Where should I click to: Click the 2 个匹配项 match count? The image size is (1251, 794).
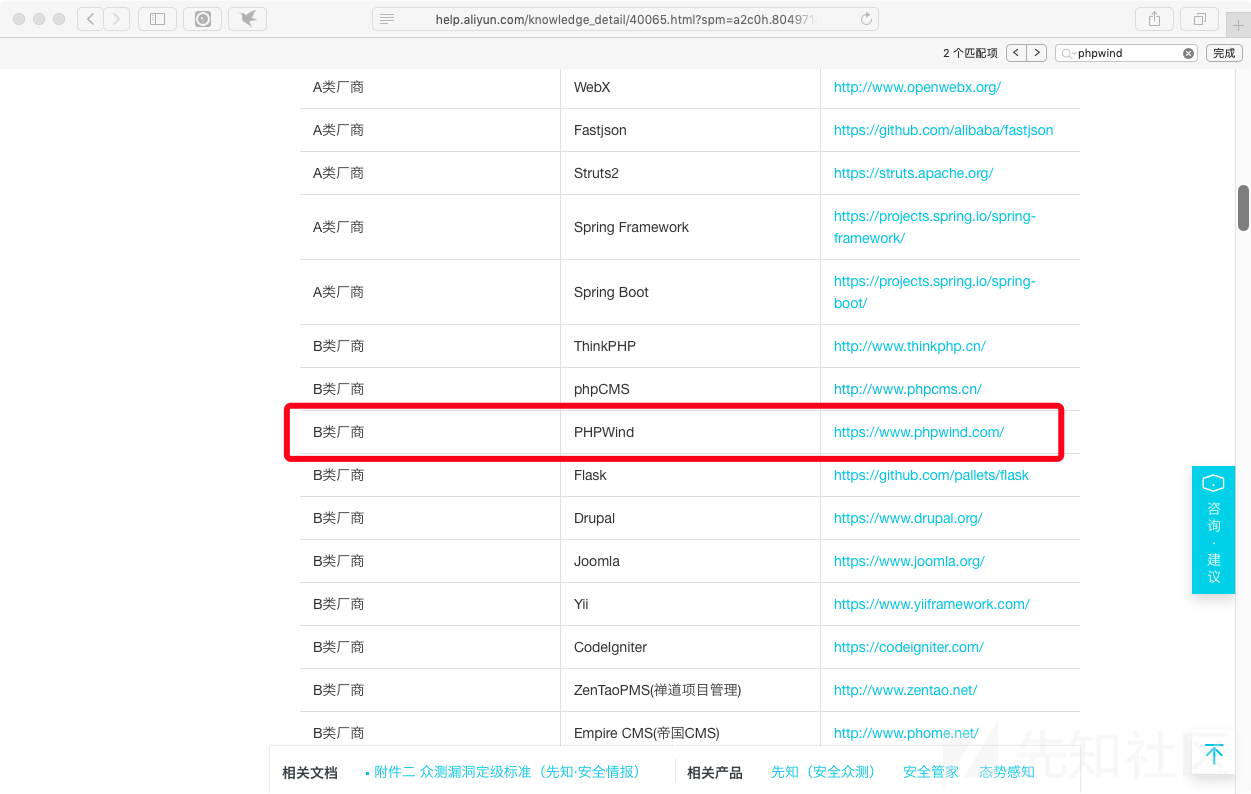[x=970, y=53]
